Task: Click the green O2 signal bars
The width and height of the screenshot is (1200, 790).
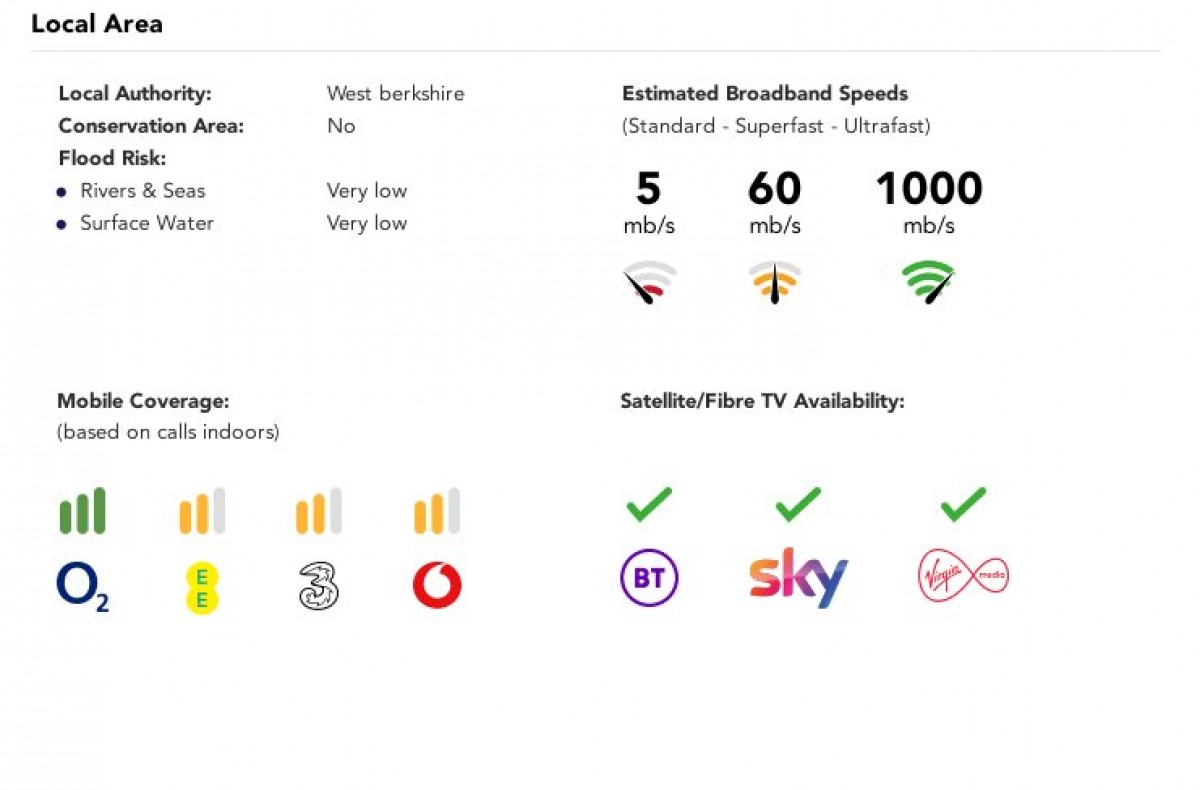Action: point(82,511)
